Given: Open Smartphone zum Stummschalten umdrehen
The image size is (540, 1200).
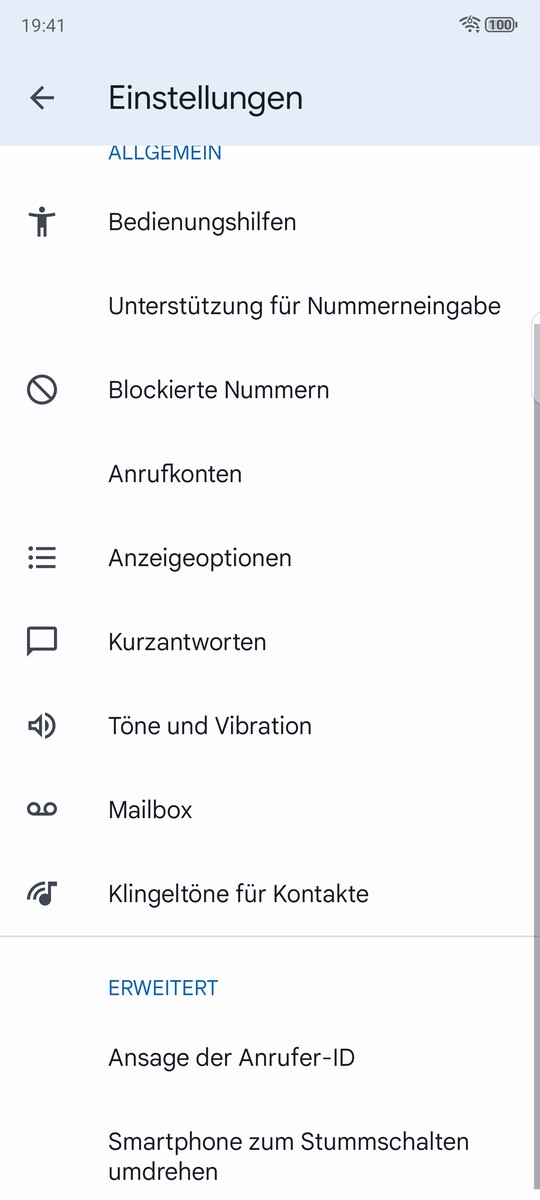Looking at the screenshot, I should (x=270, y=1155).
